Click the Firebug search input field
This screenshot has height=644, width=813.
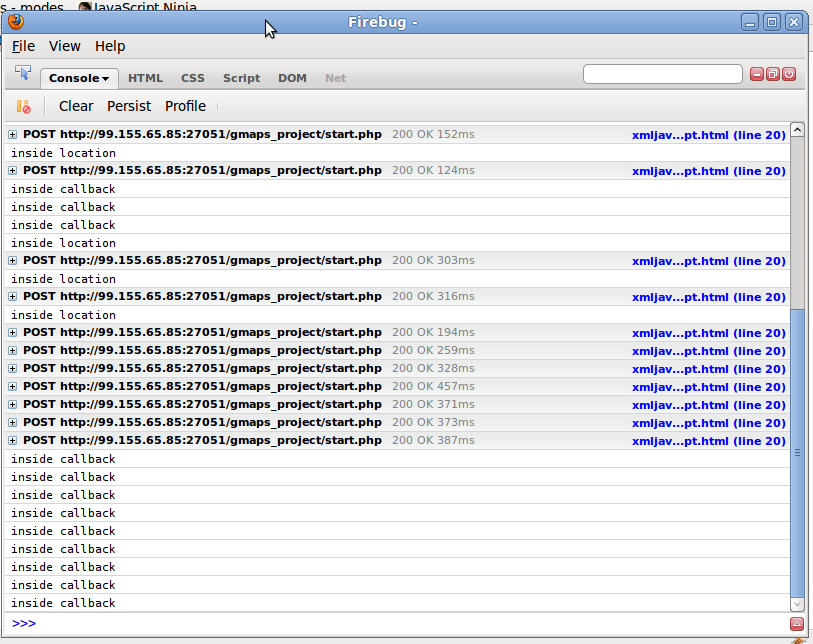663,74
